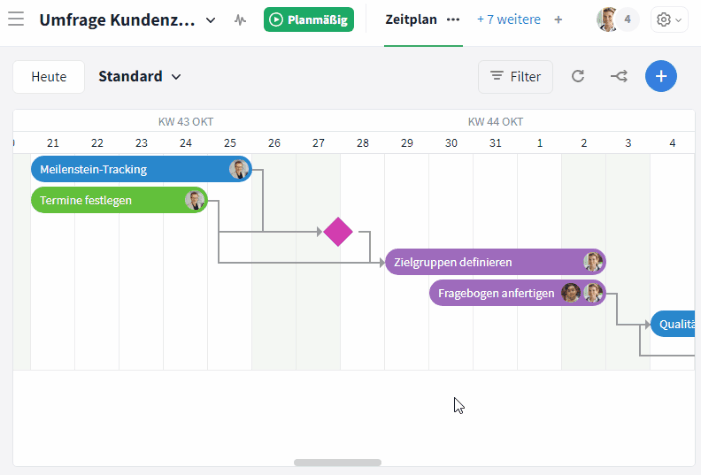Image resolution: width=701 pixels, height=475 pixels.
Task: Click the Heute button
Action: [x=49, y=77]
